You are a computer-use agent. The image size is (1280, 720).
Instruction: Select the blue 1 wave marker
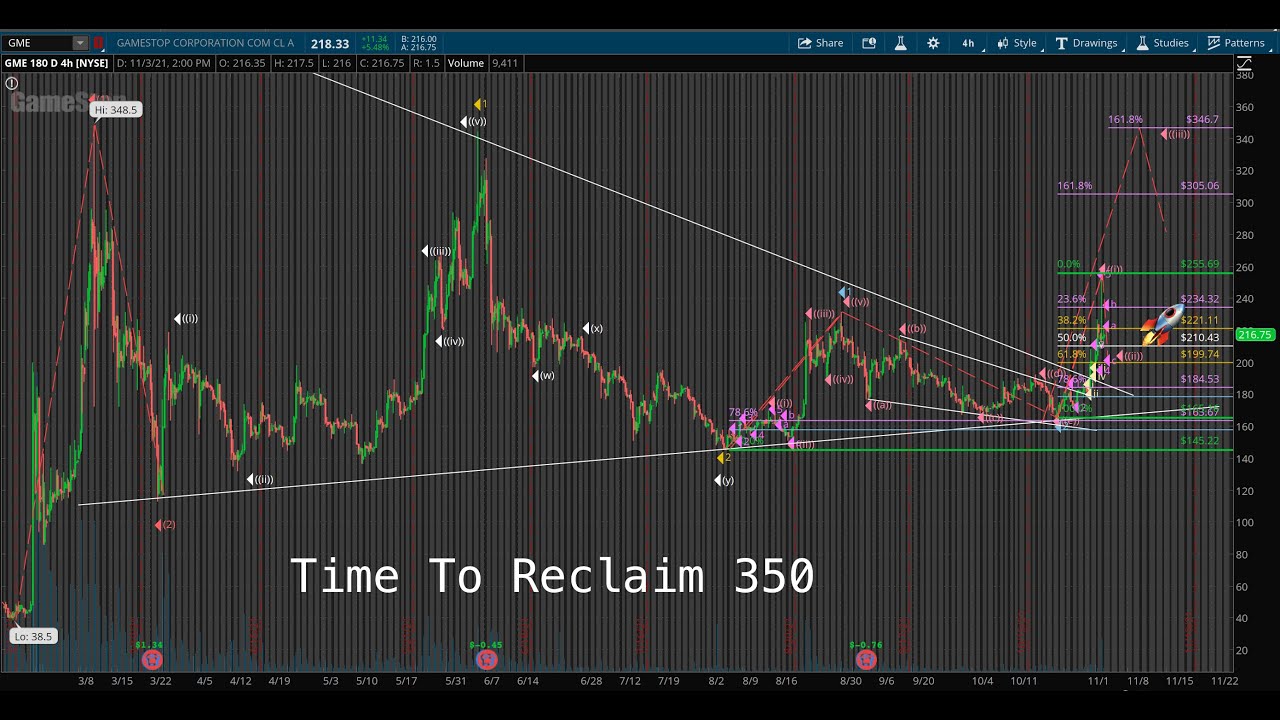(x=844, y=292)
